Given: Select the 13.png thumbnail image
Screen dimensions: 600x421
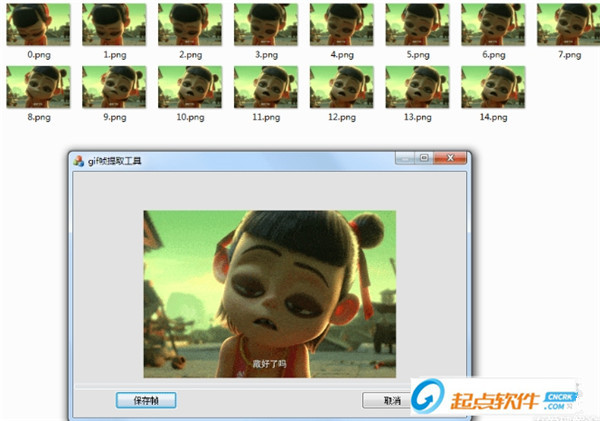Looking at the screenshot, I should [417, 87].
